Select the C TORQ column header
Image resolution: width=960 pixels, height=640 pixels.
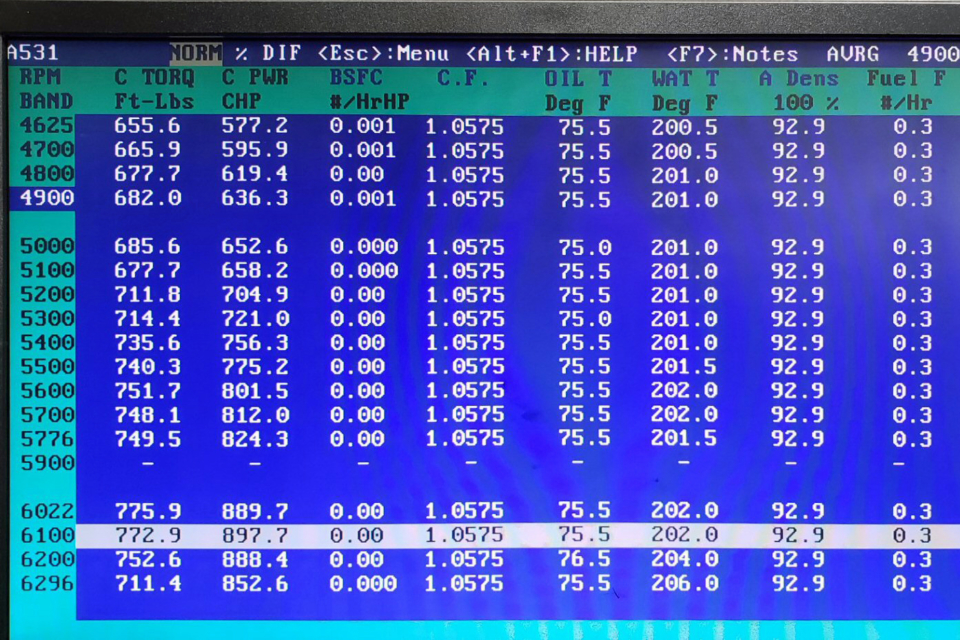click(154, 89)
